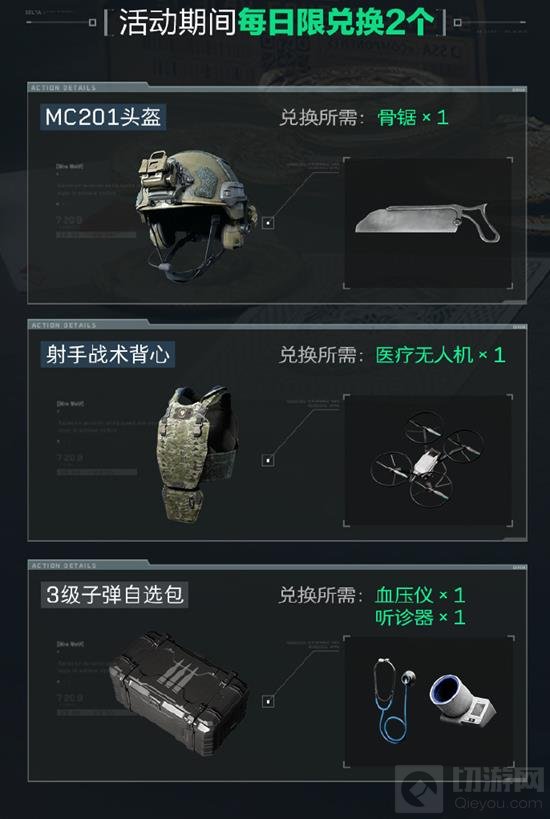Click the 射手战术背心 title label
This screenshot has height=819, width=550.
click(108, 355)
